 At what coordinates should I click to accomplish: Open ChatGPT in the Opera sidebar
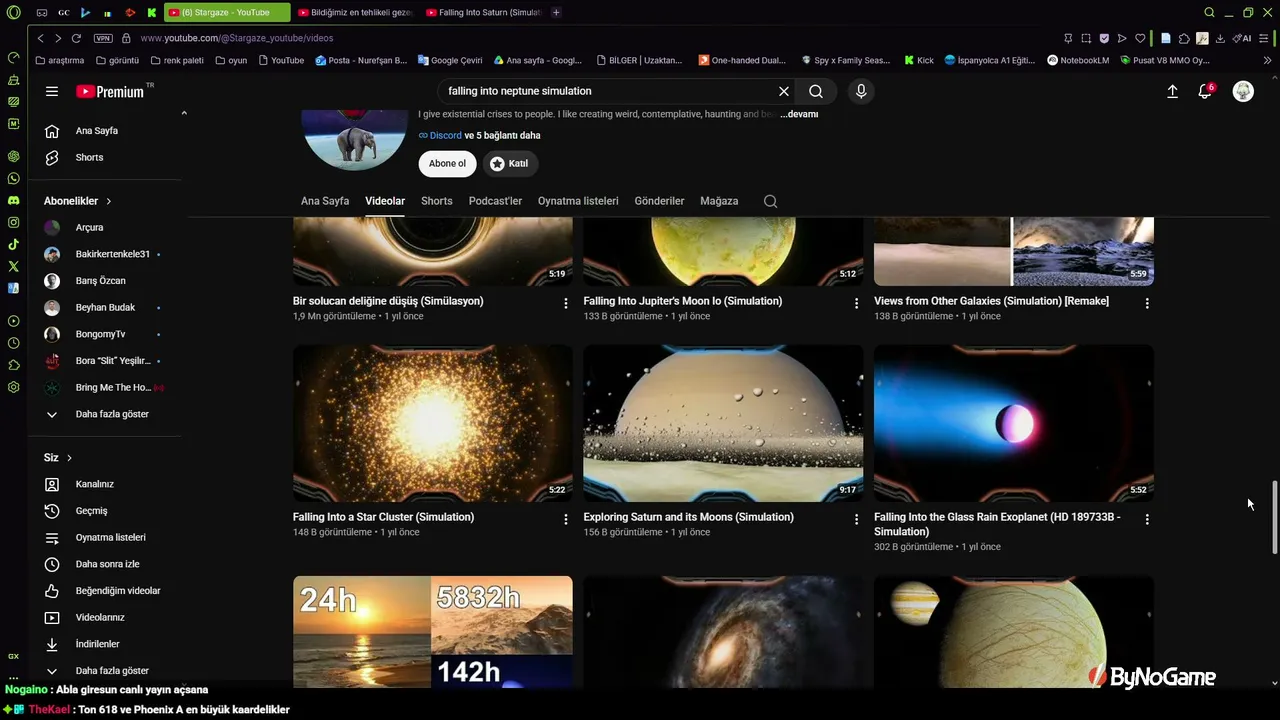click(14, 156)
